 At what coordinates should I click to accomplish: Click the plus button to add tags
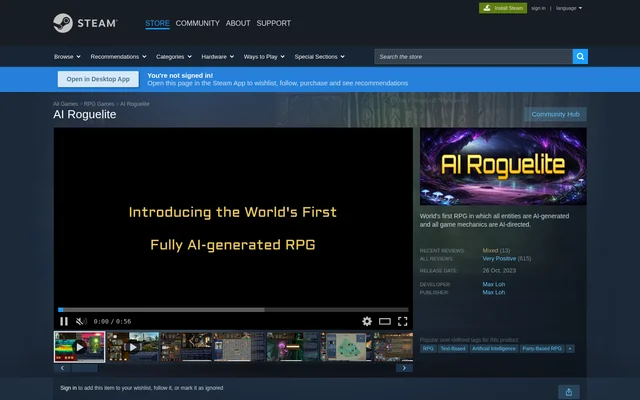click(x=570, y=349)
